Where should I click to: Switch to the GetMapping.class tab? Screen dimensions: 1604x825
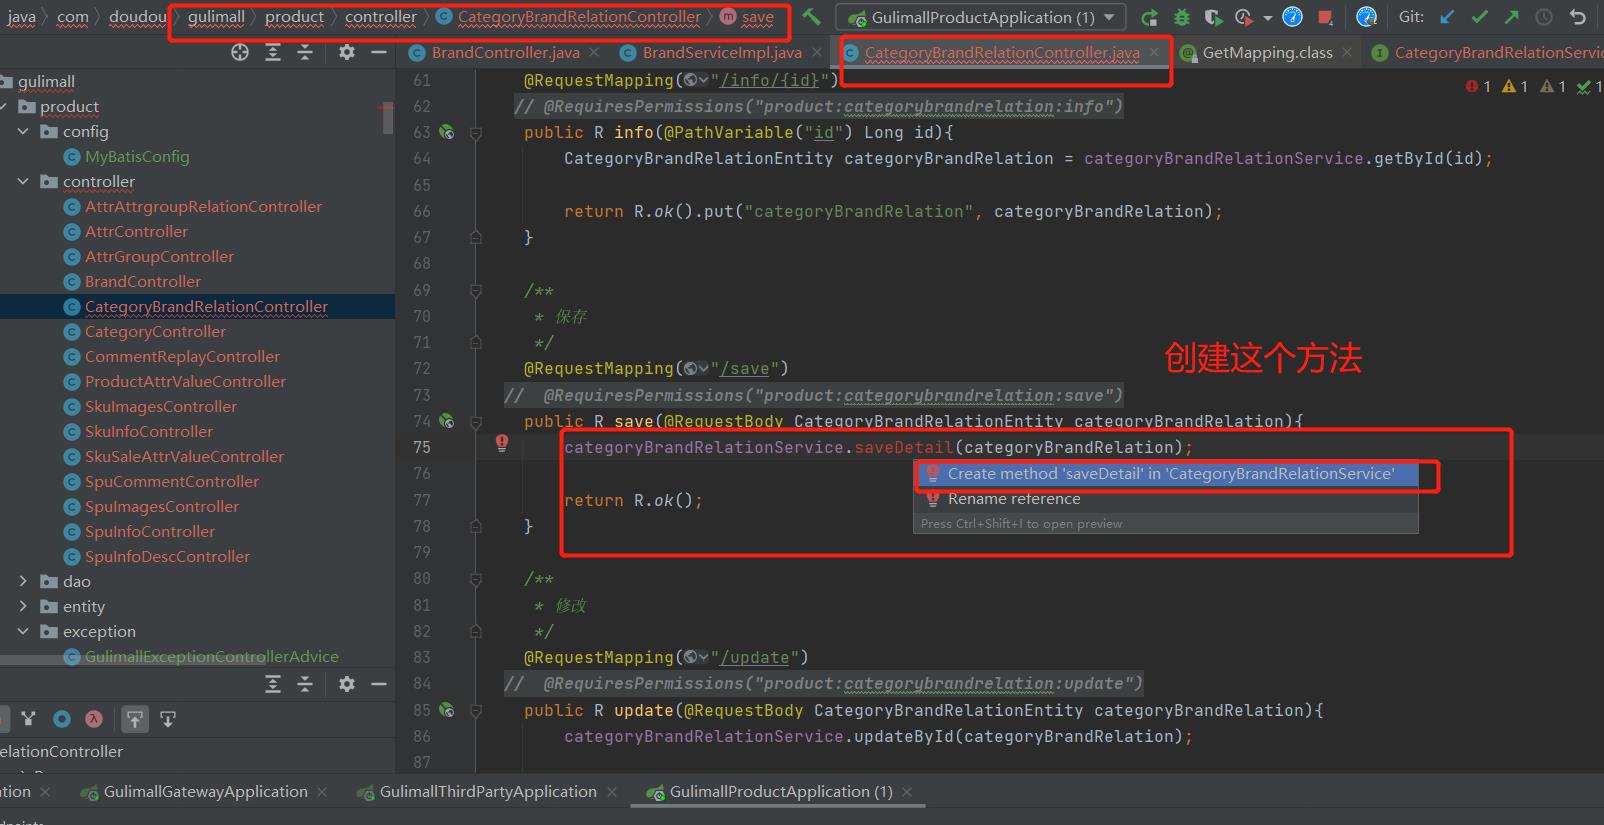tap(1267, 53)
